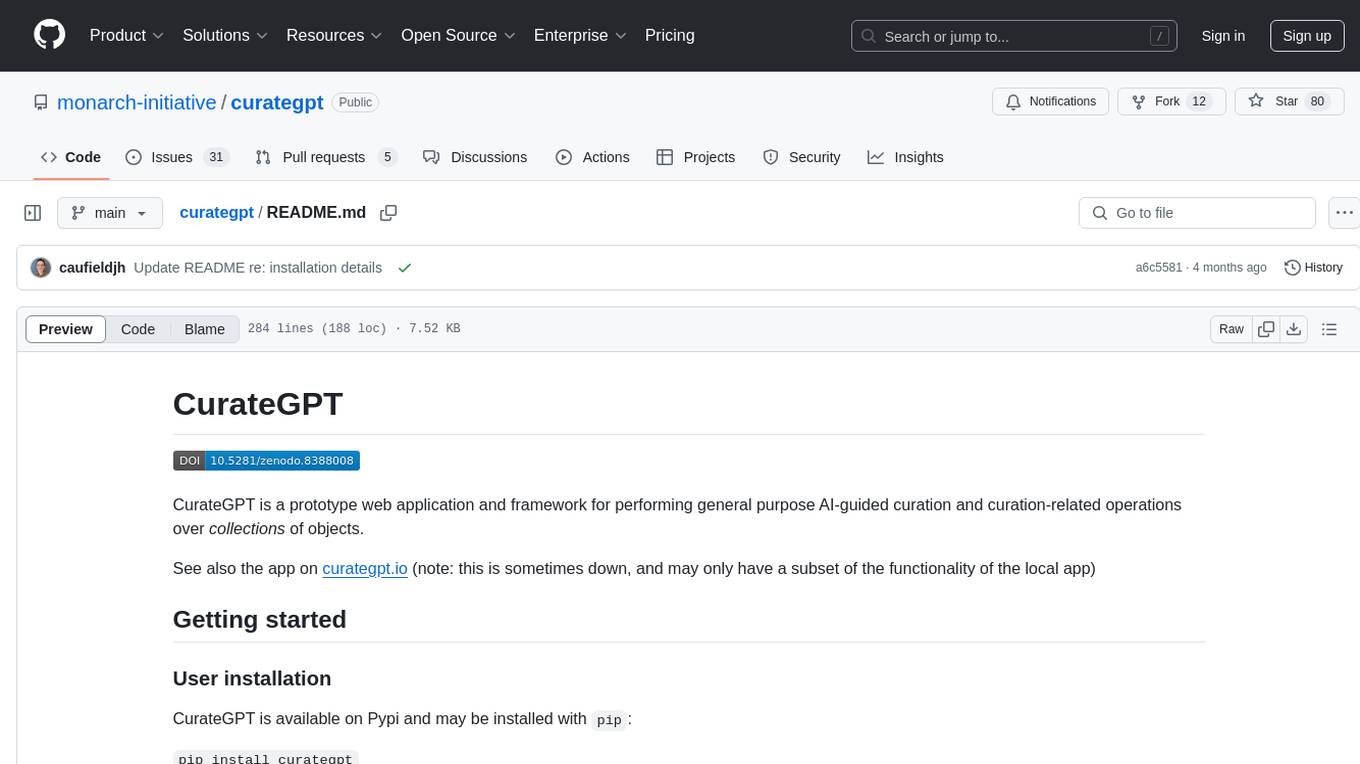Viewport: 1360px width, 764px height.
Task: Focus the Go to file search field
Action: (1197, 213)
